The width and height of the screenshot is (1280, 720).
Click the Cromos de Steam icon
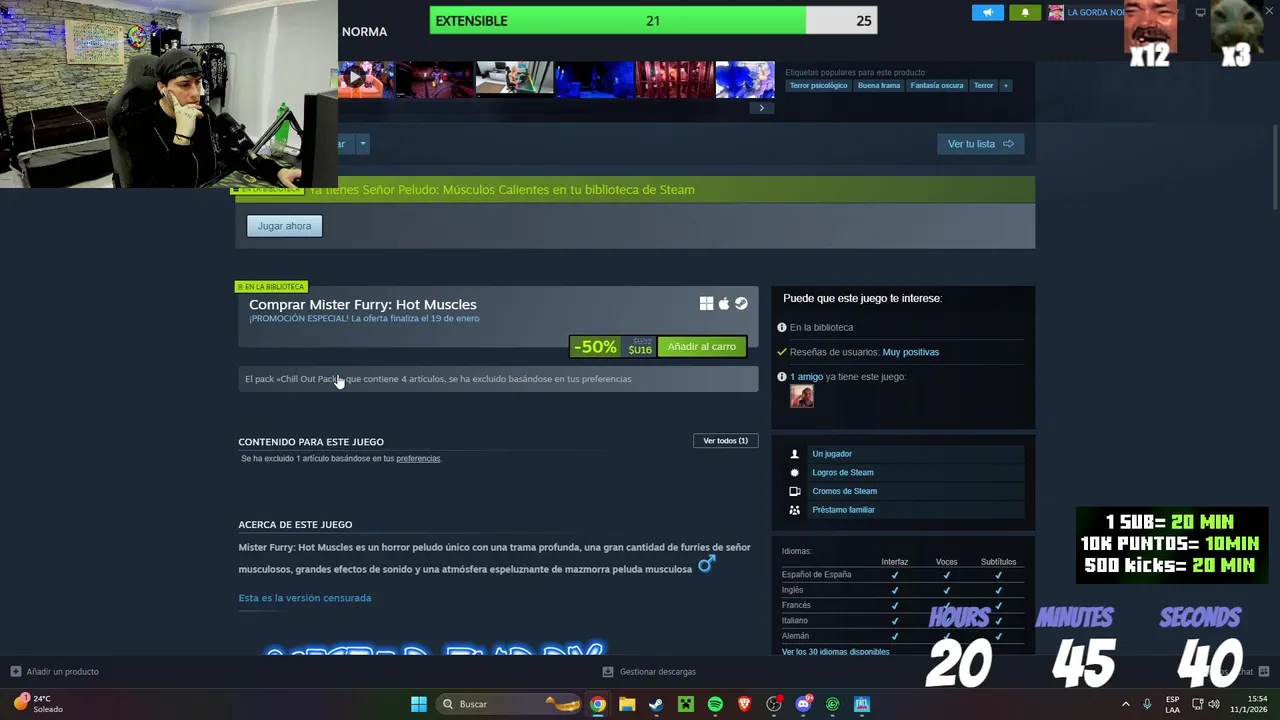(795, 491)
